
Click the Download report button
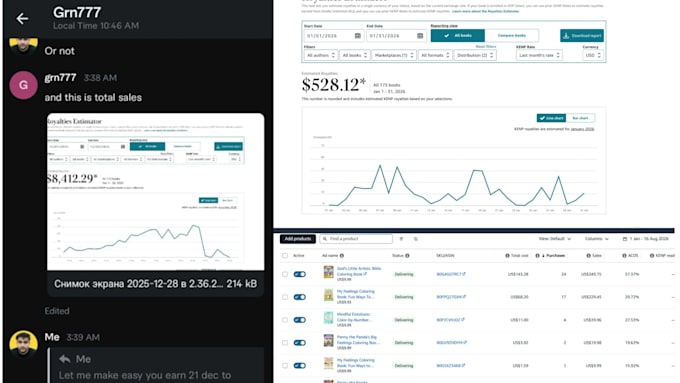point(582,36)
